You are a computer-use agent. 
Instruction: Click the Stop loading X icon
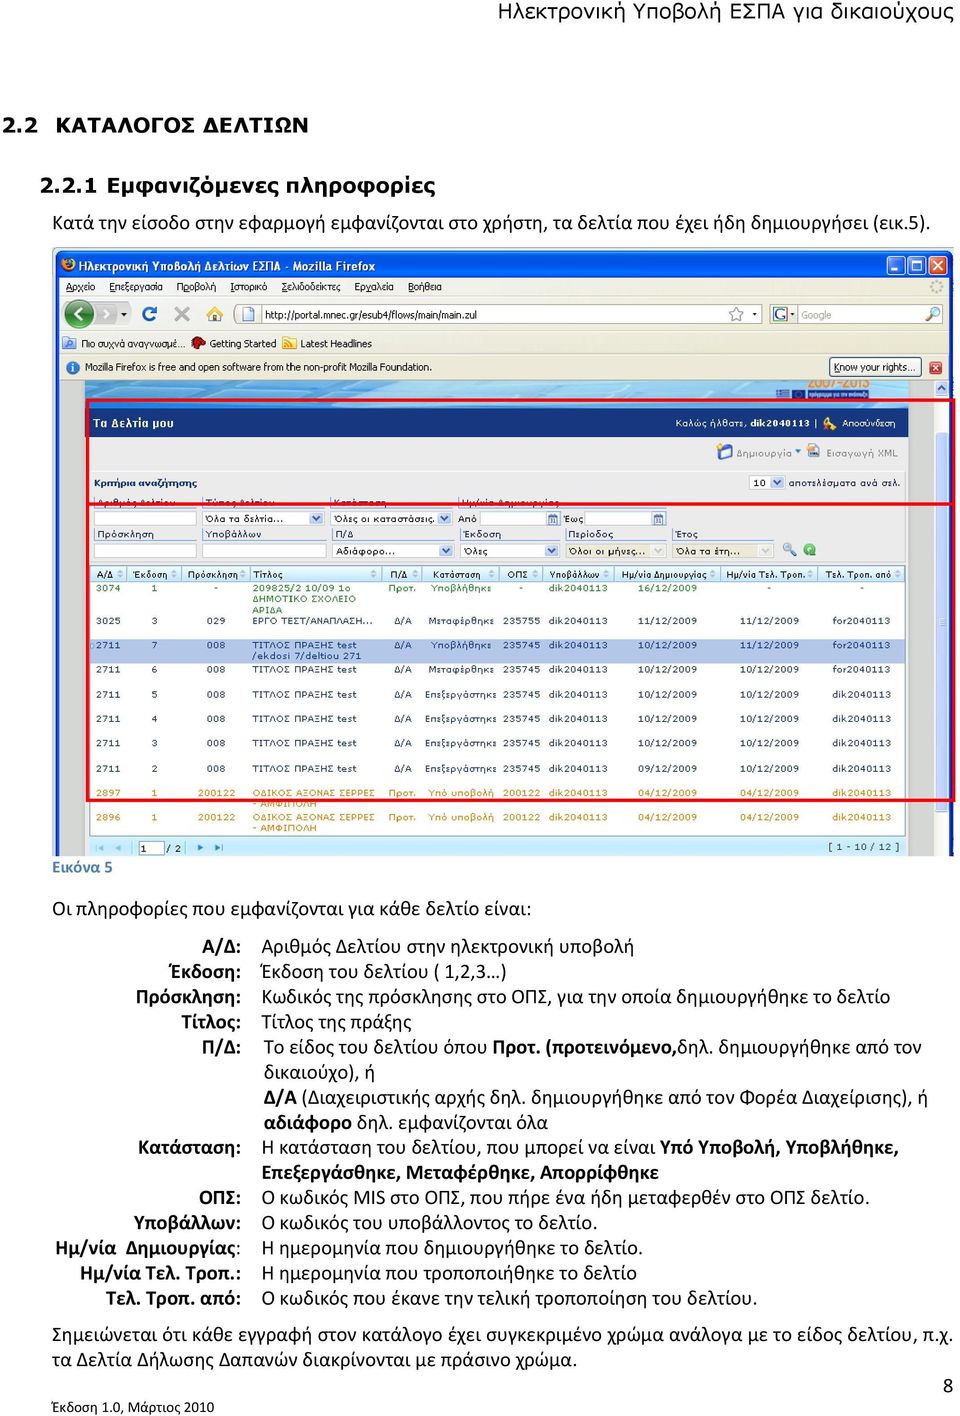[181, 314]
